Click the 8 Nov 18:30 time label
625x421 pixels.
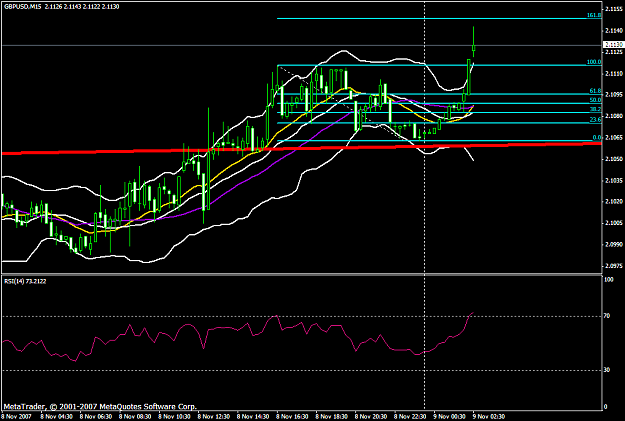click(x=332, y=417)
